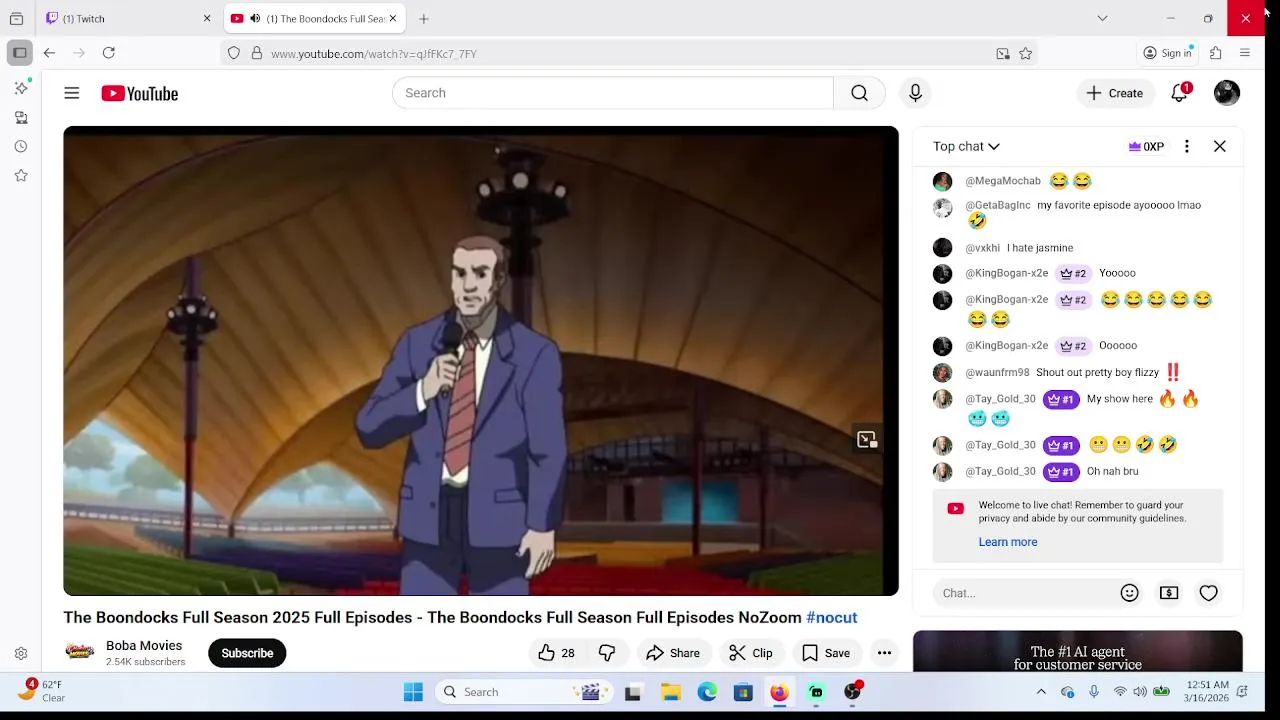
Task: Follow the Learn more chat link
Action: [x=1007, y=542]
